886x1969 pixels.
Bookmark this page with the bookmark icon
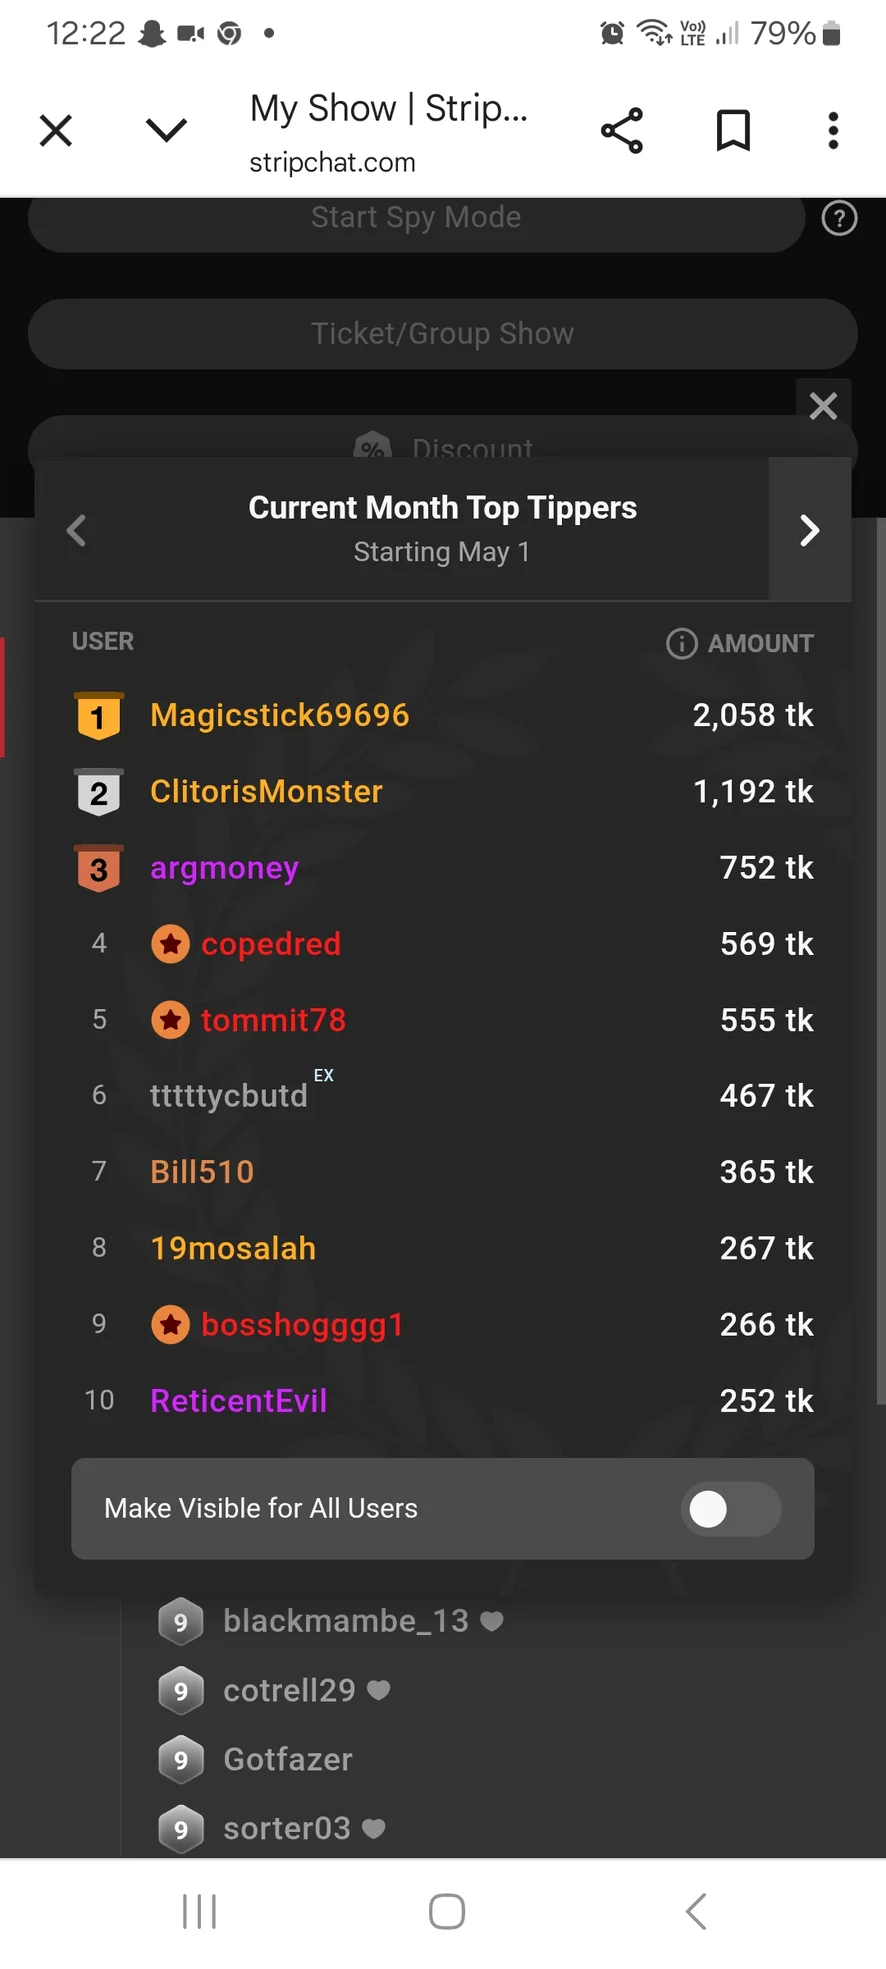733,131
